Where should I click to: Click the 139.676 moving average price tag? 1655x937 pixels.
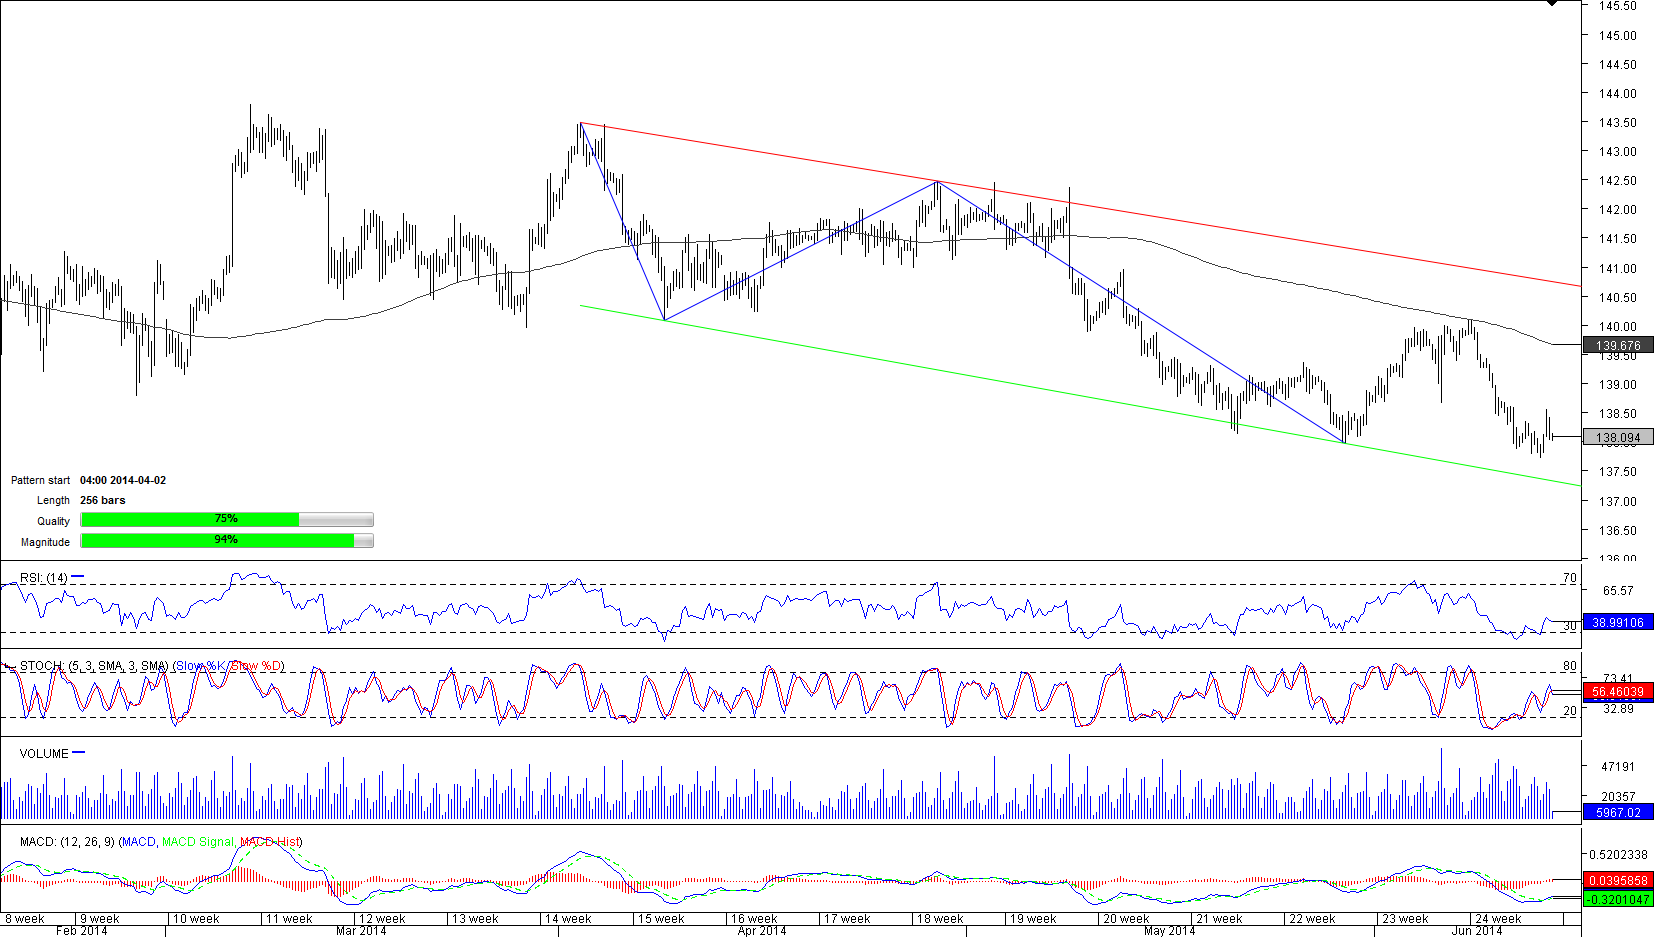pyautogui.click(x=1617, y=345)
